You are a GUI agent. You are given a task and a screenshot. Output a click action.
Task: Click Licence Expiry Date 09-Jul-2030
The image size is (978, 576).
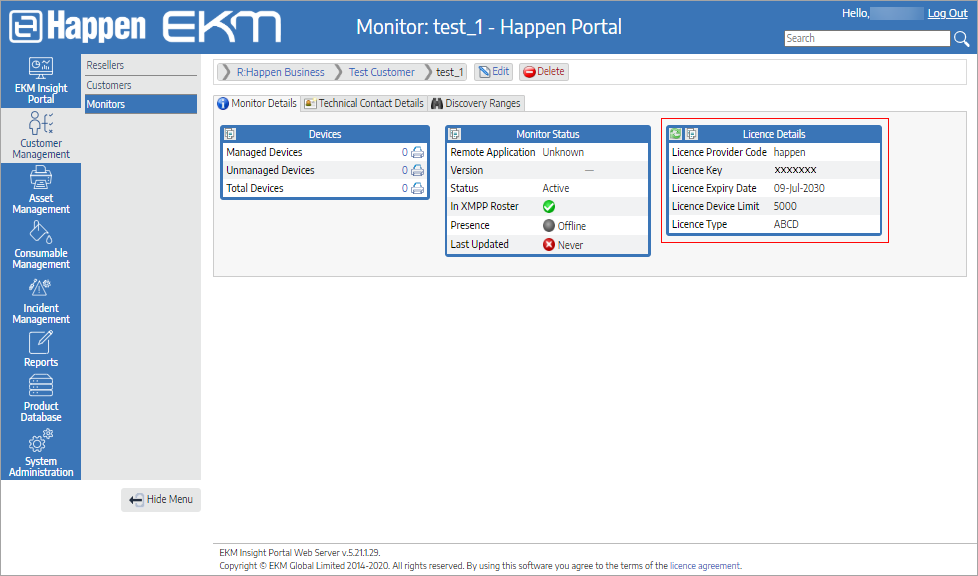coord(799,188)
